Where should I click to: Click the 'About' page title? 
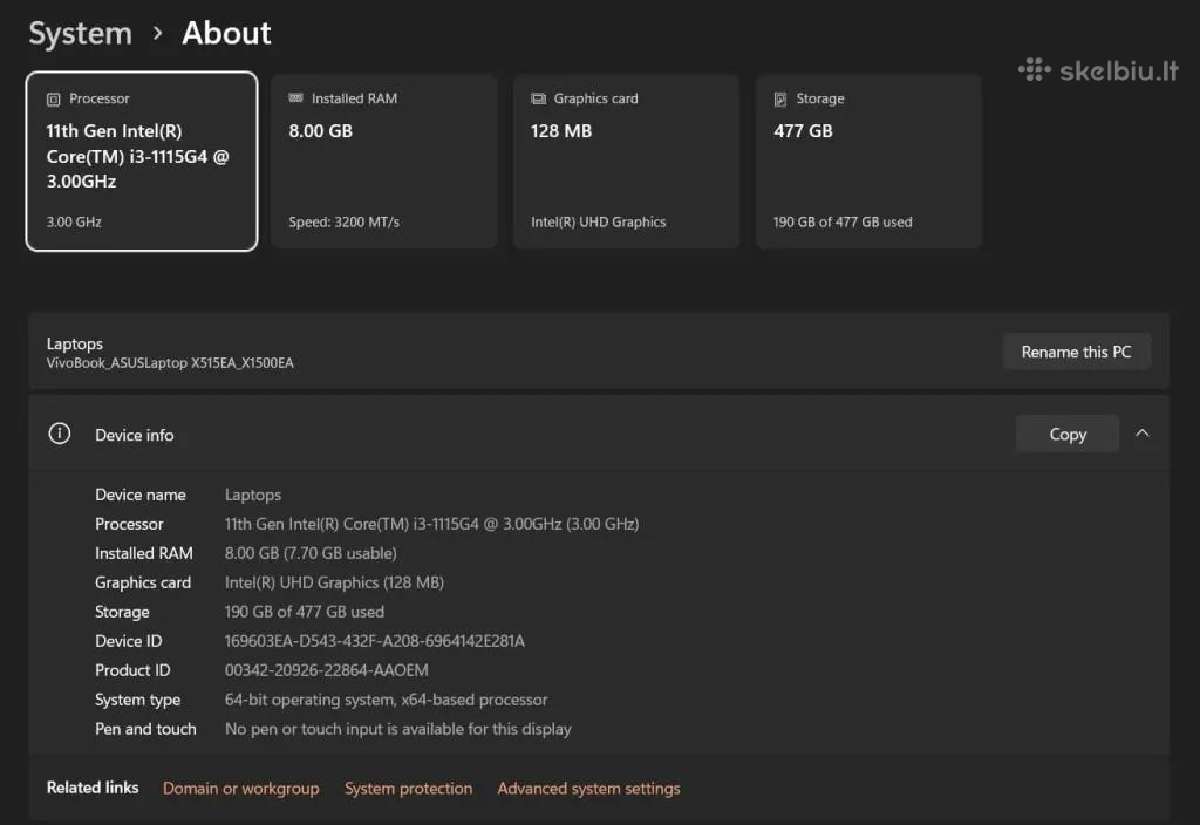(227, 33)
